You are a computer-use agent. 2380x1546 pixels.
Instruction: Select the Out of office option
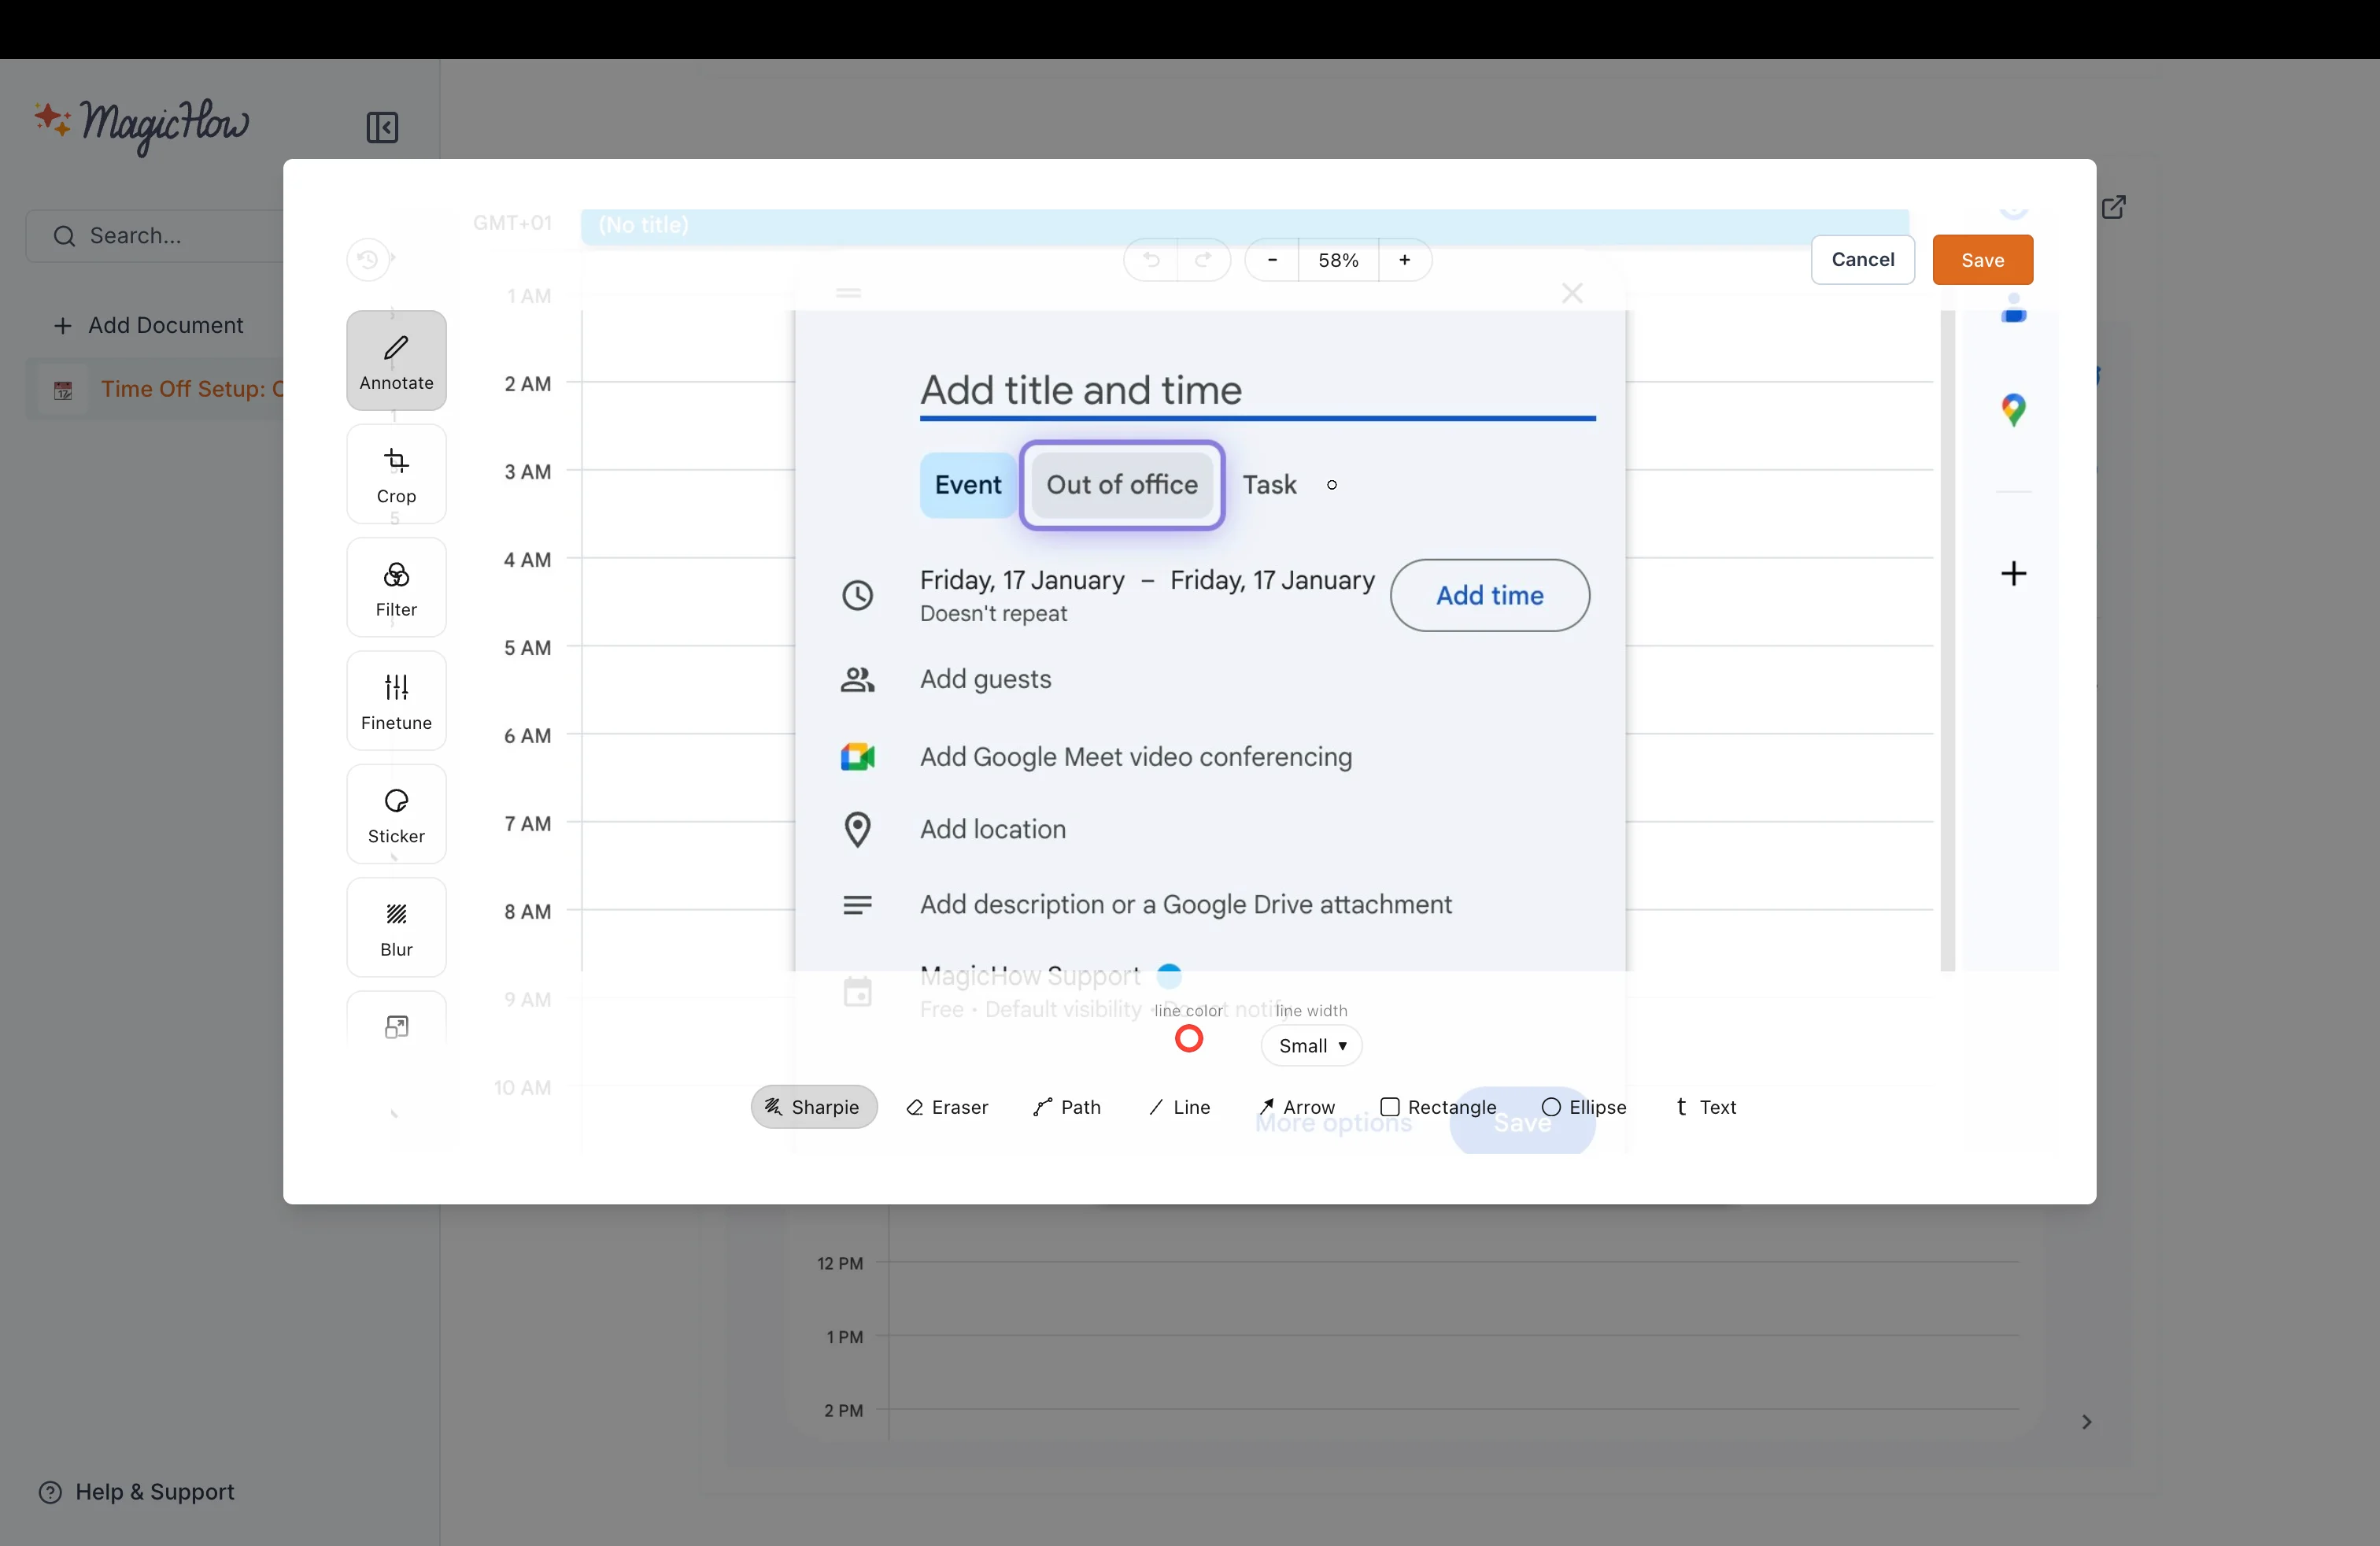[1121, 485]
